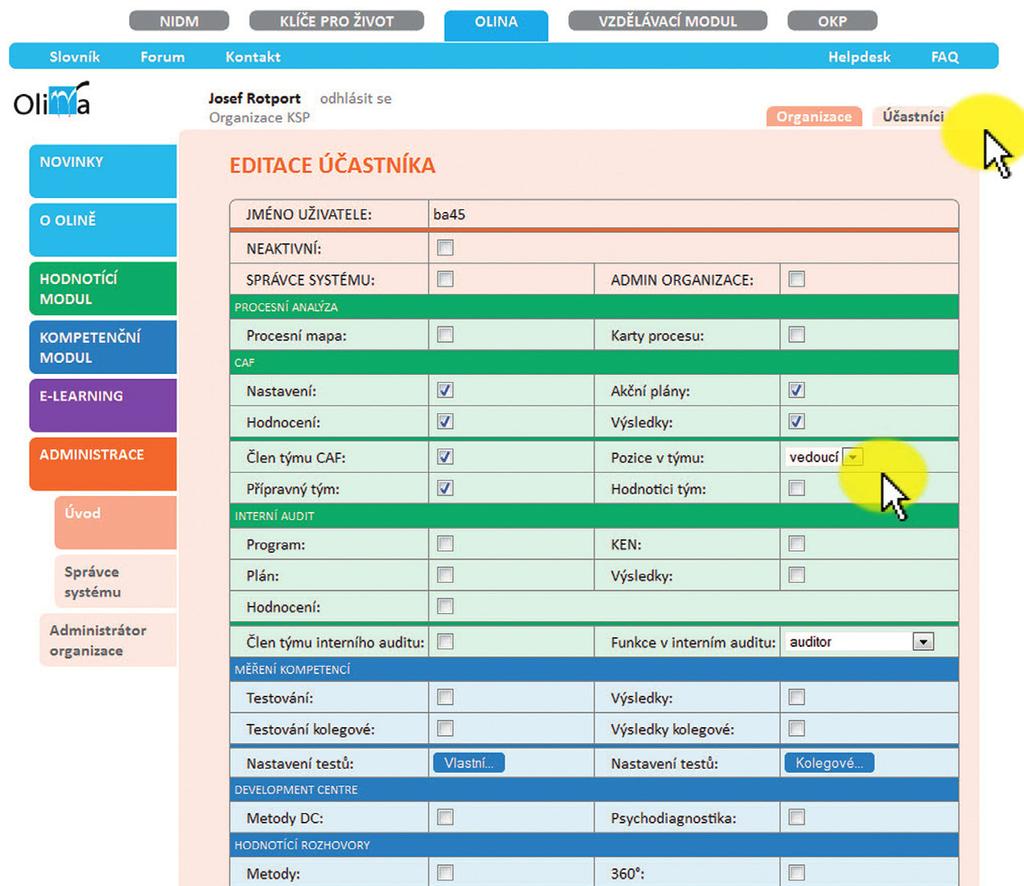
Task: Check Výsledky kolegové checkbox
Action: coord(796,728)
